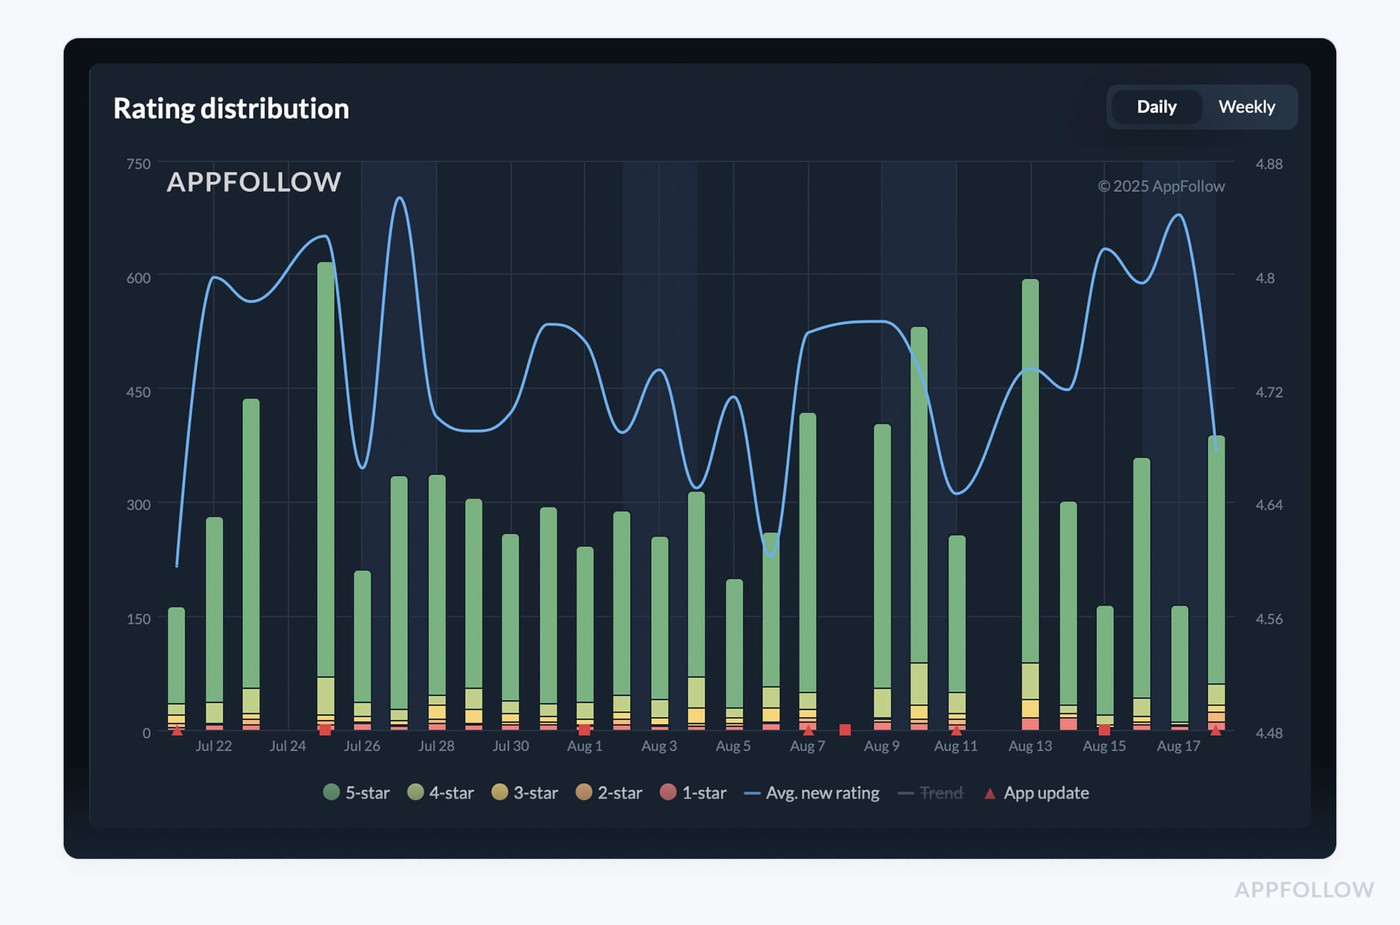Click the red 1-star legend icon

pyautogui.click(x=667, y=793)
